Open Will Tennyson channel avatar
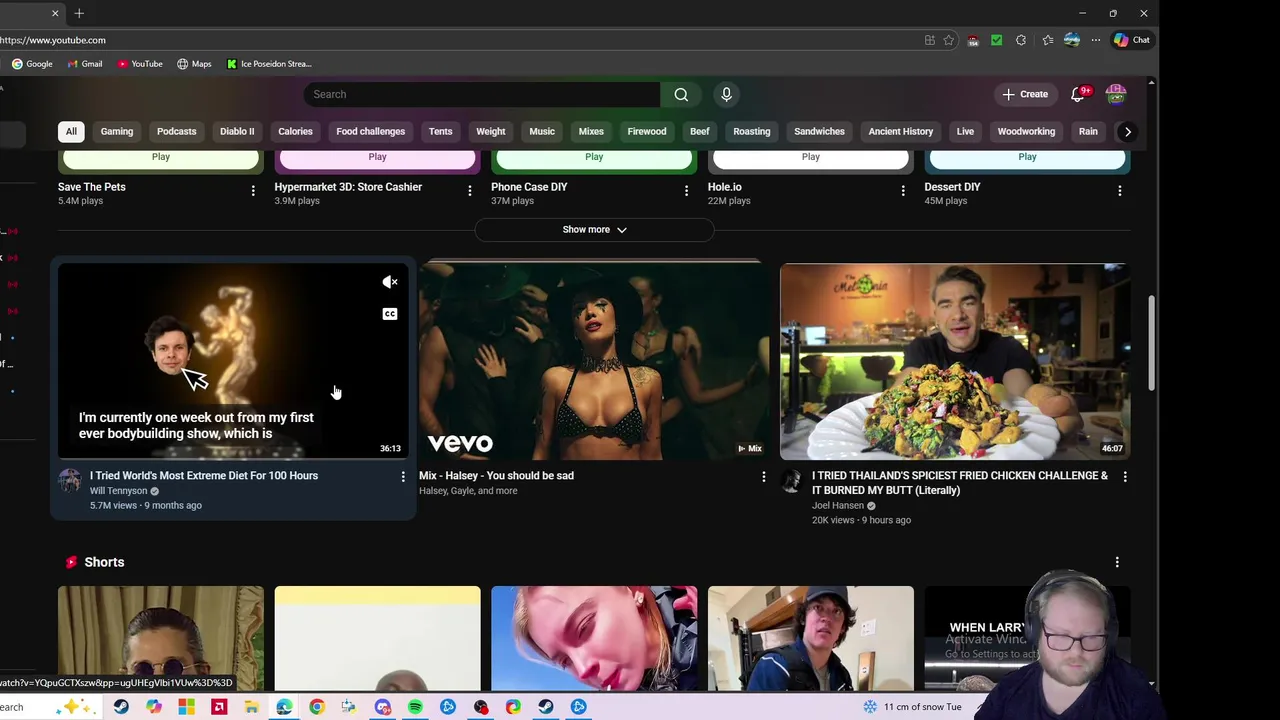This screenshot has width=1280, height=720. coord(69,480)
